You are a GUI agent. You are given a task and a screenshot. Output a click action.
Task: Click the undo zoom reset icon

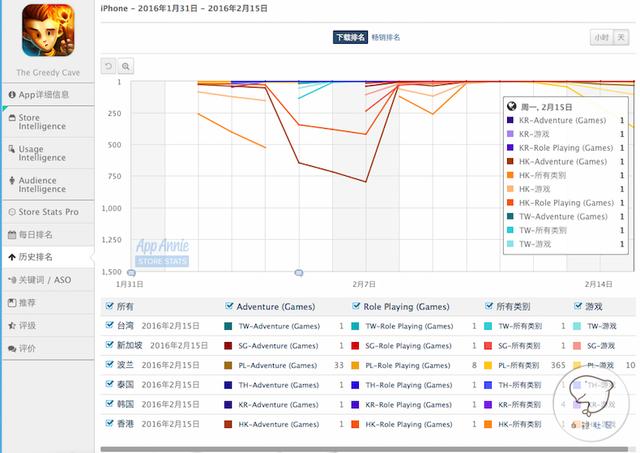(109, 66)
